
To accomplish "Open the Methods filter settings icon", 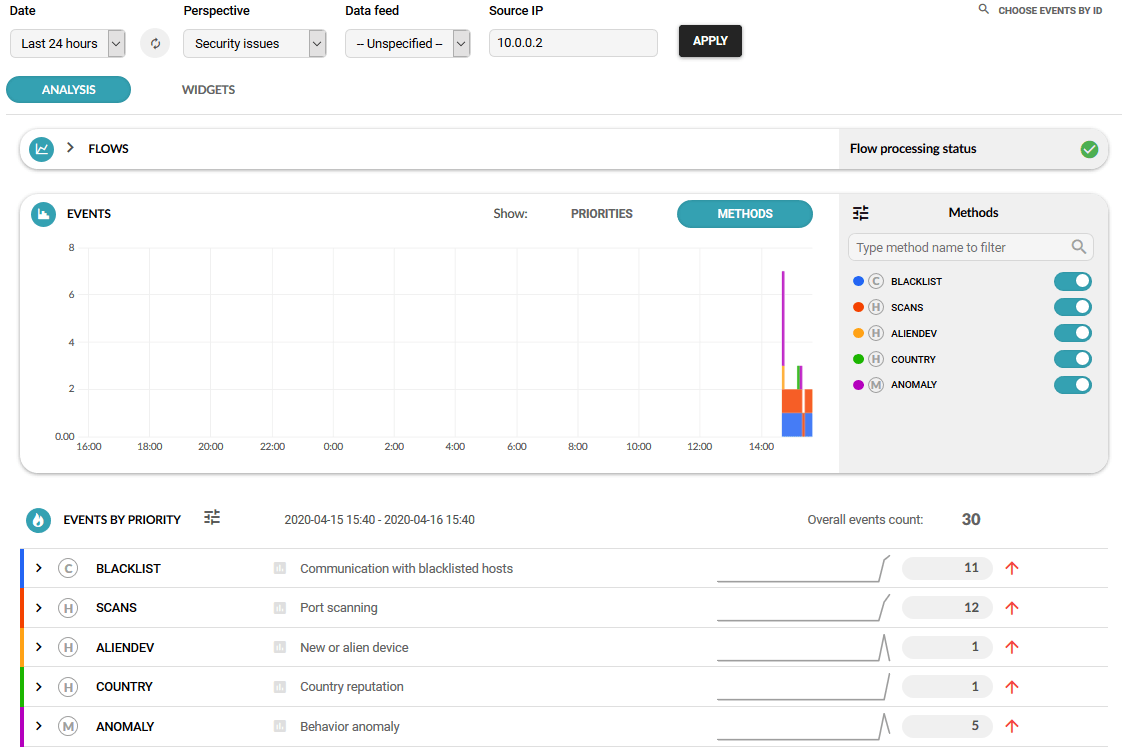I will 861,213.
